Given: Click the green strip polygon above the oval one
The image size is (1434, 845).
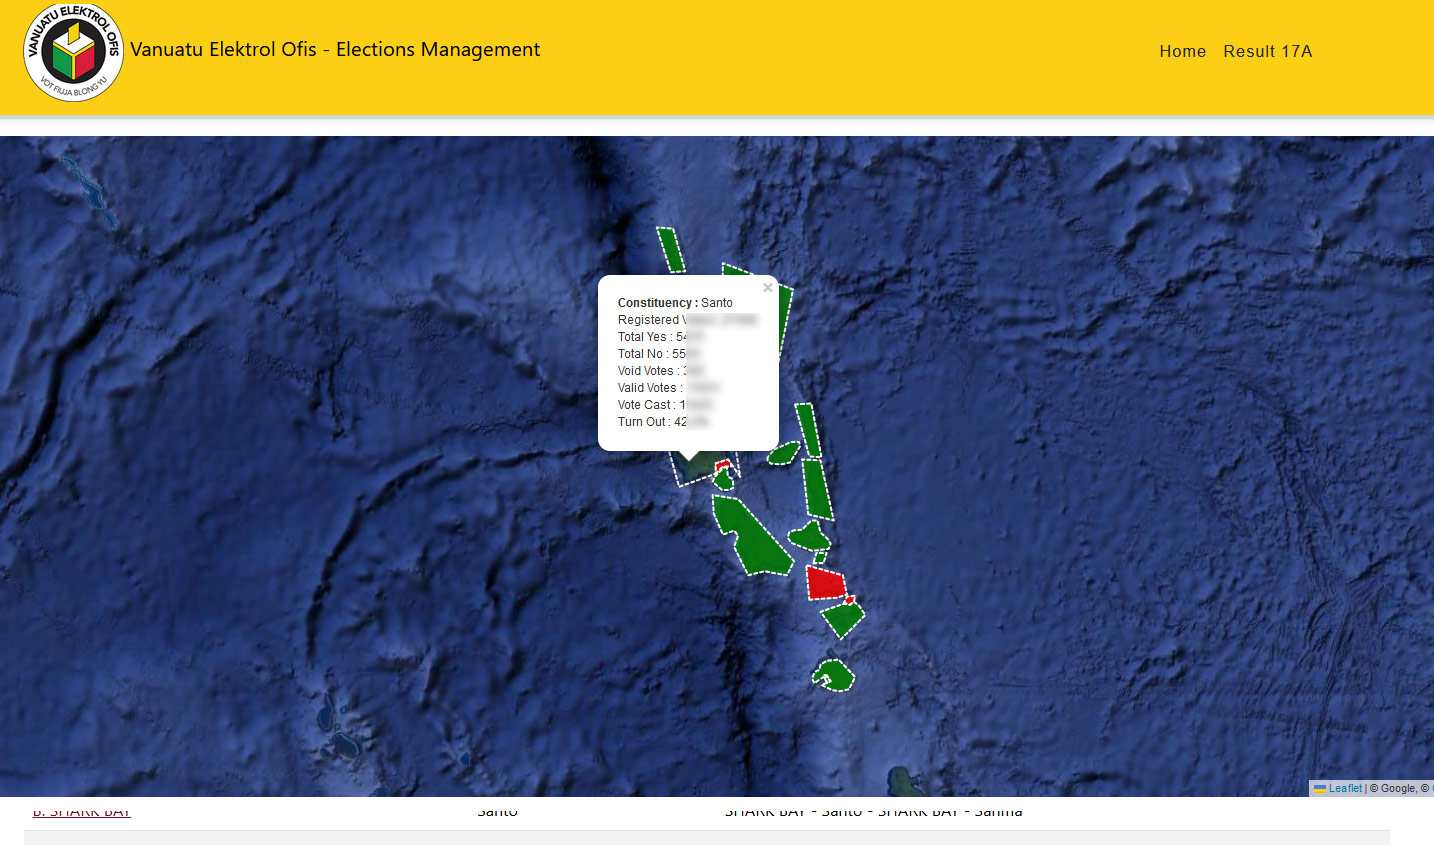Looking at the screenshot, I should pyautogui.click(x=808, y=430).
